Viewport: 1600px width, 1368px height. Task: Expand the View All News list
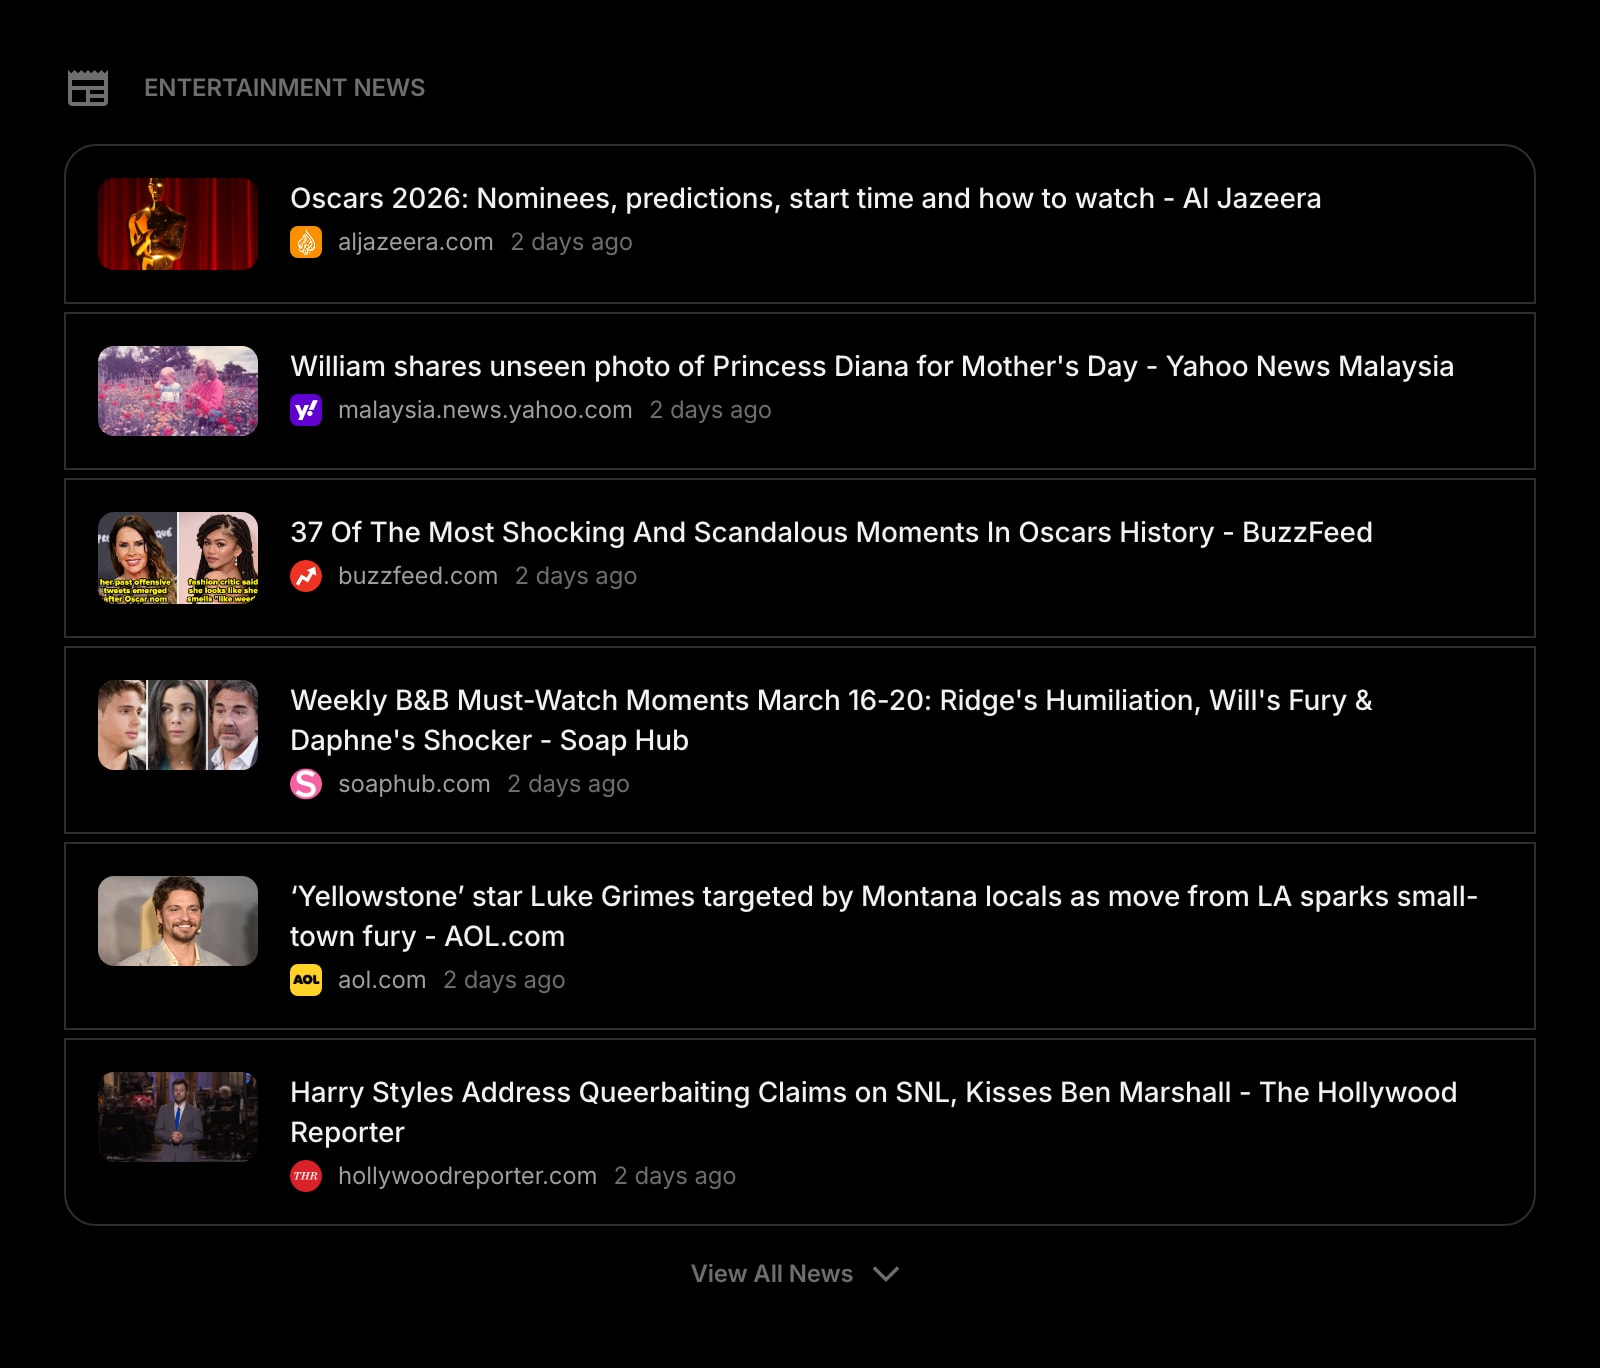771,1273
